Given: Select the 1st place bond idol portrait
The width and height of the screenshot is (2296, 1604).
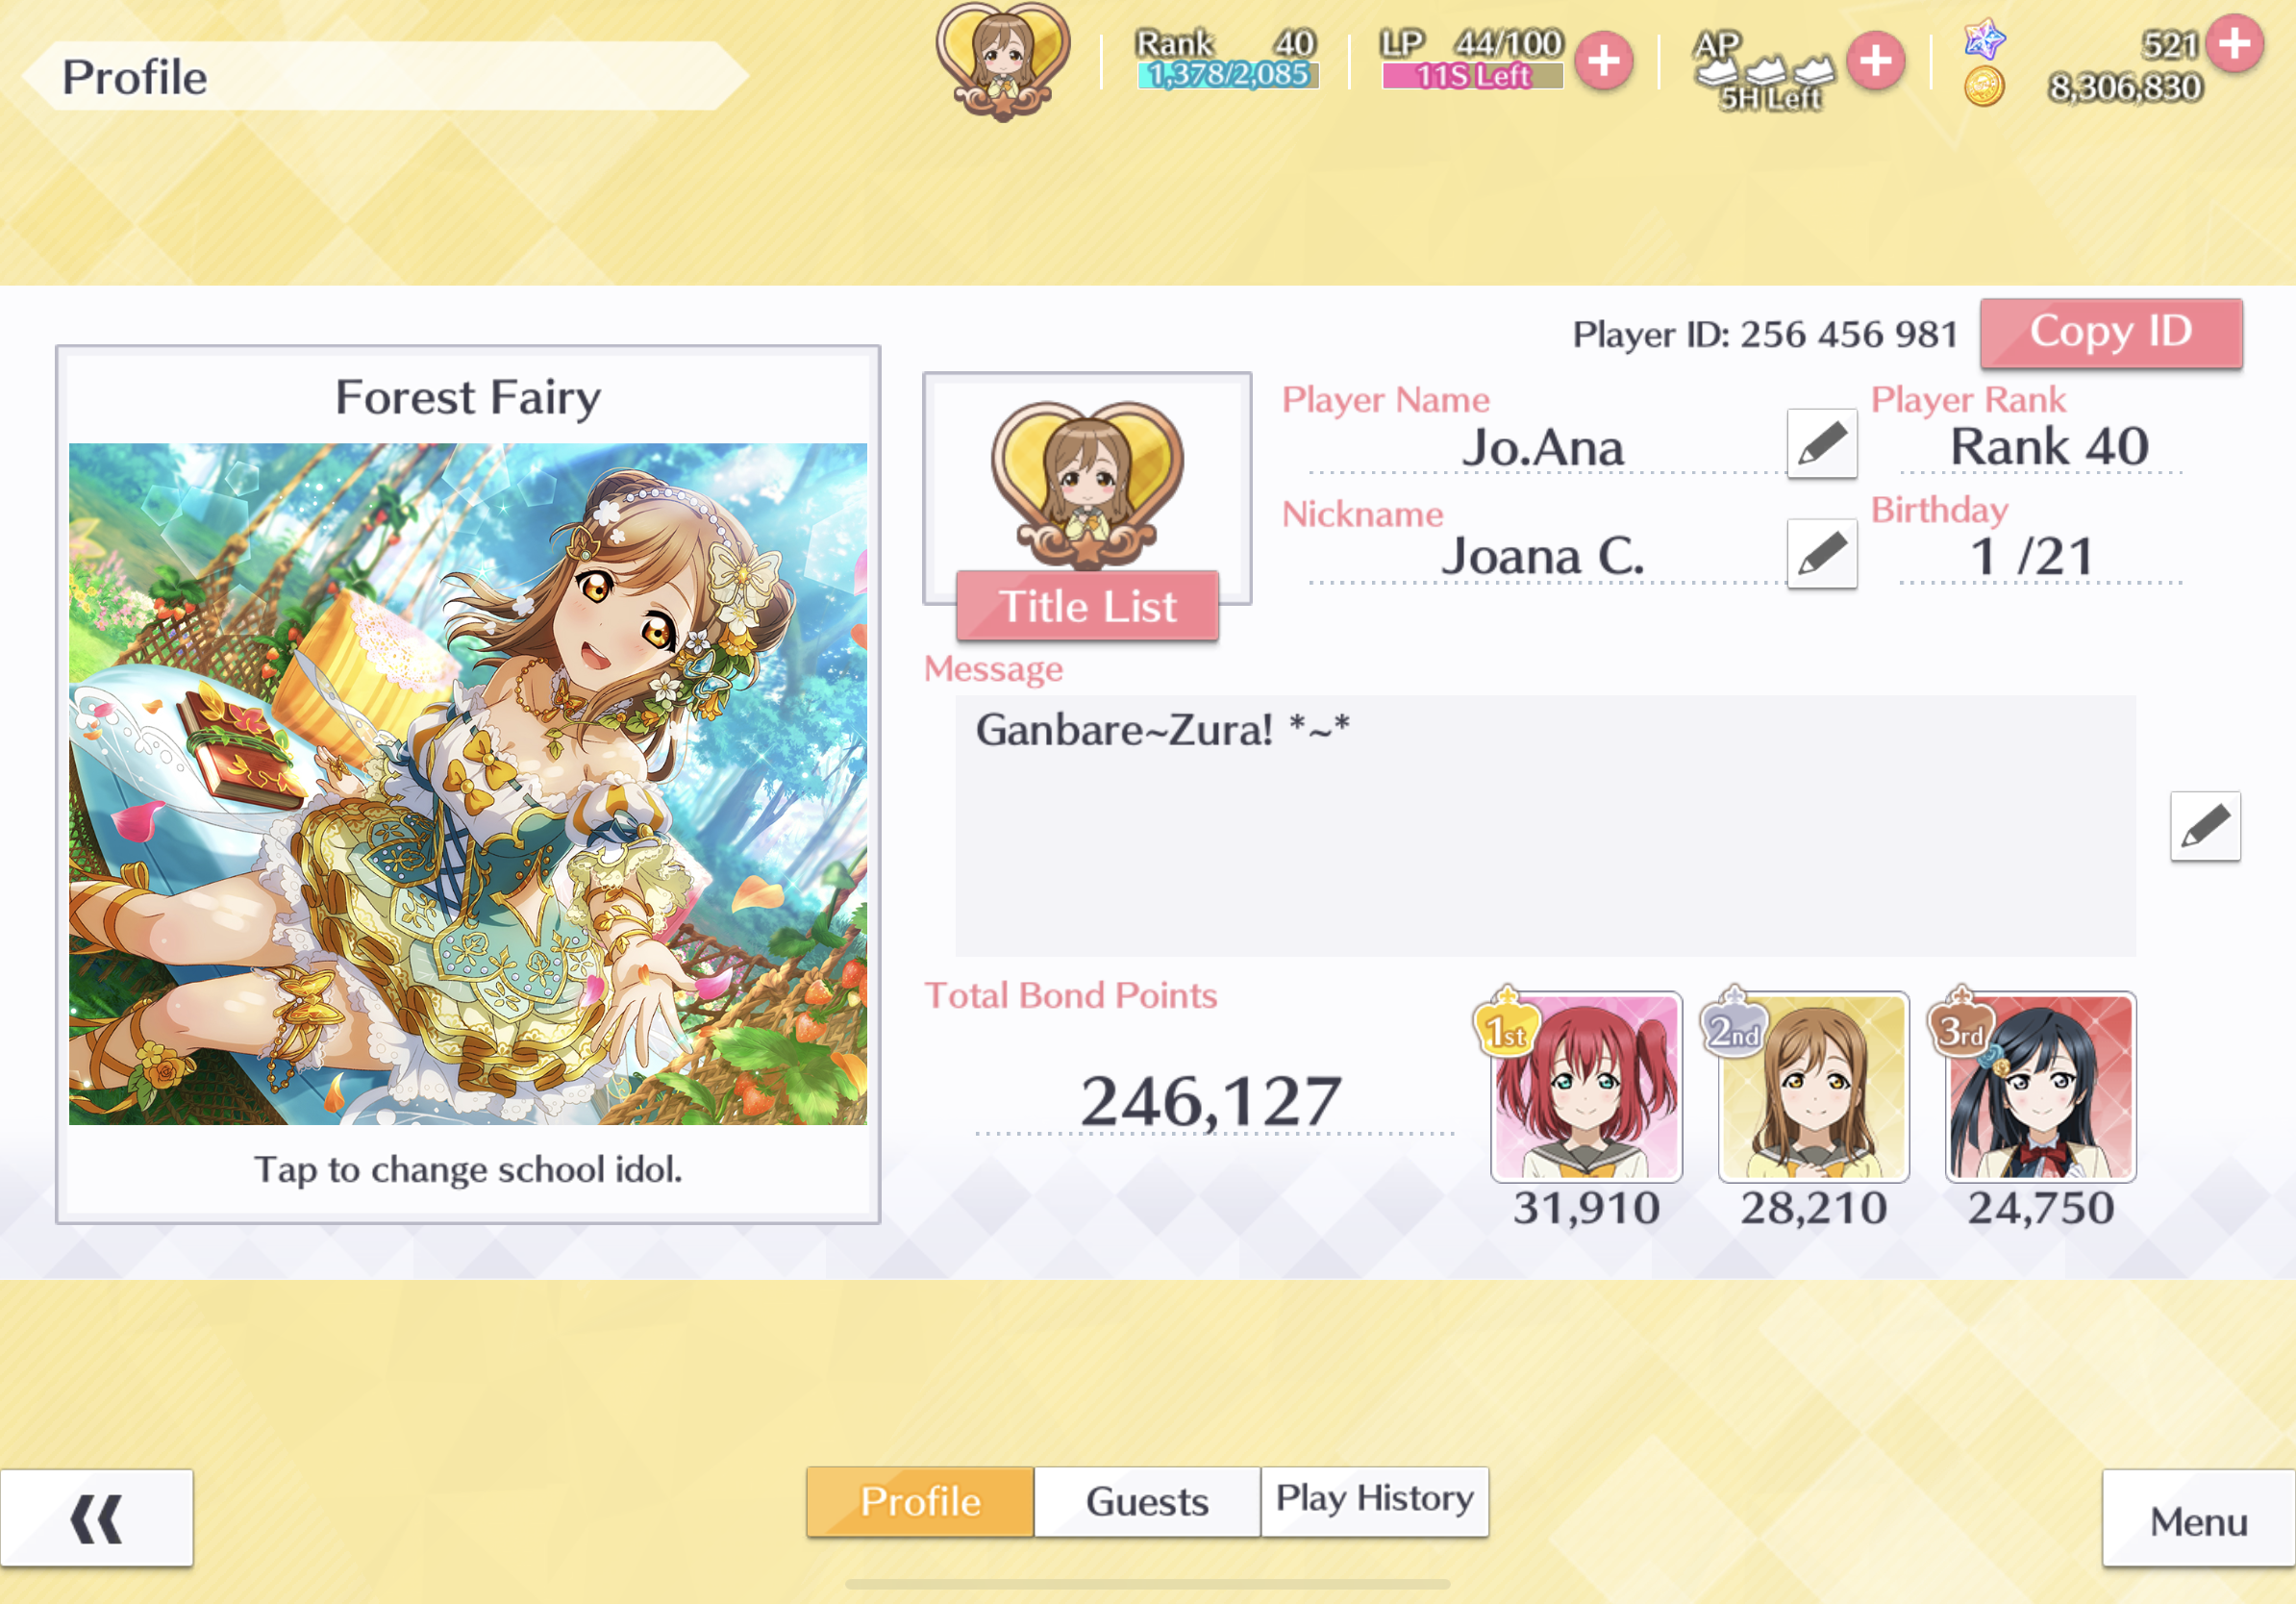Looking at the screenshot, I should click(1586, 1086).
